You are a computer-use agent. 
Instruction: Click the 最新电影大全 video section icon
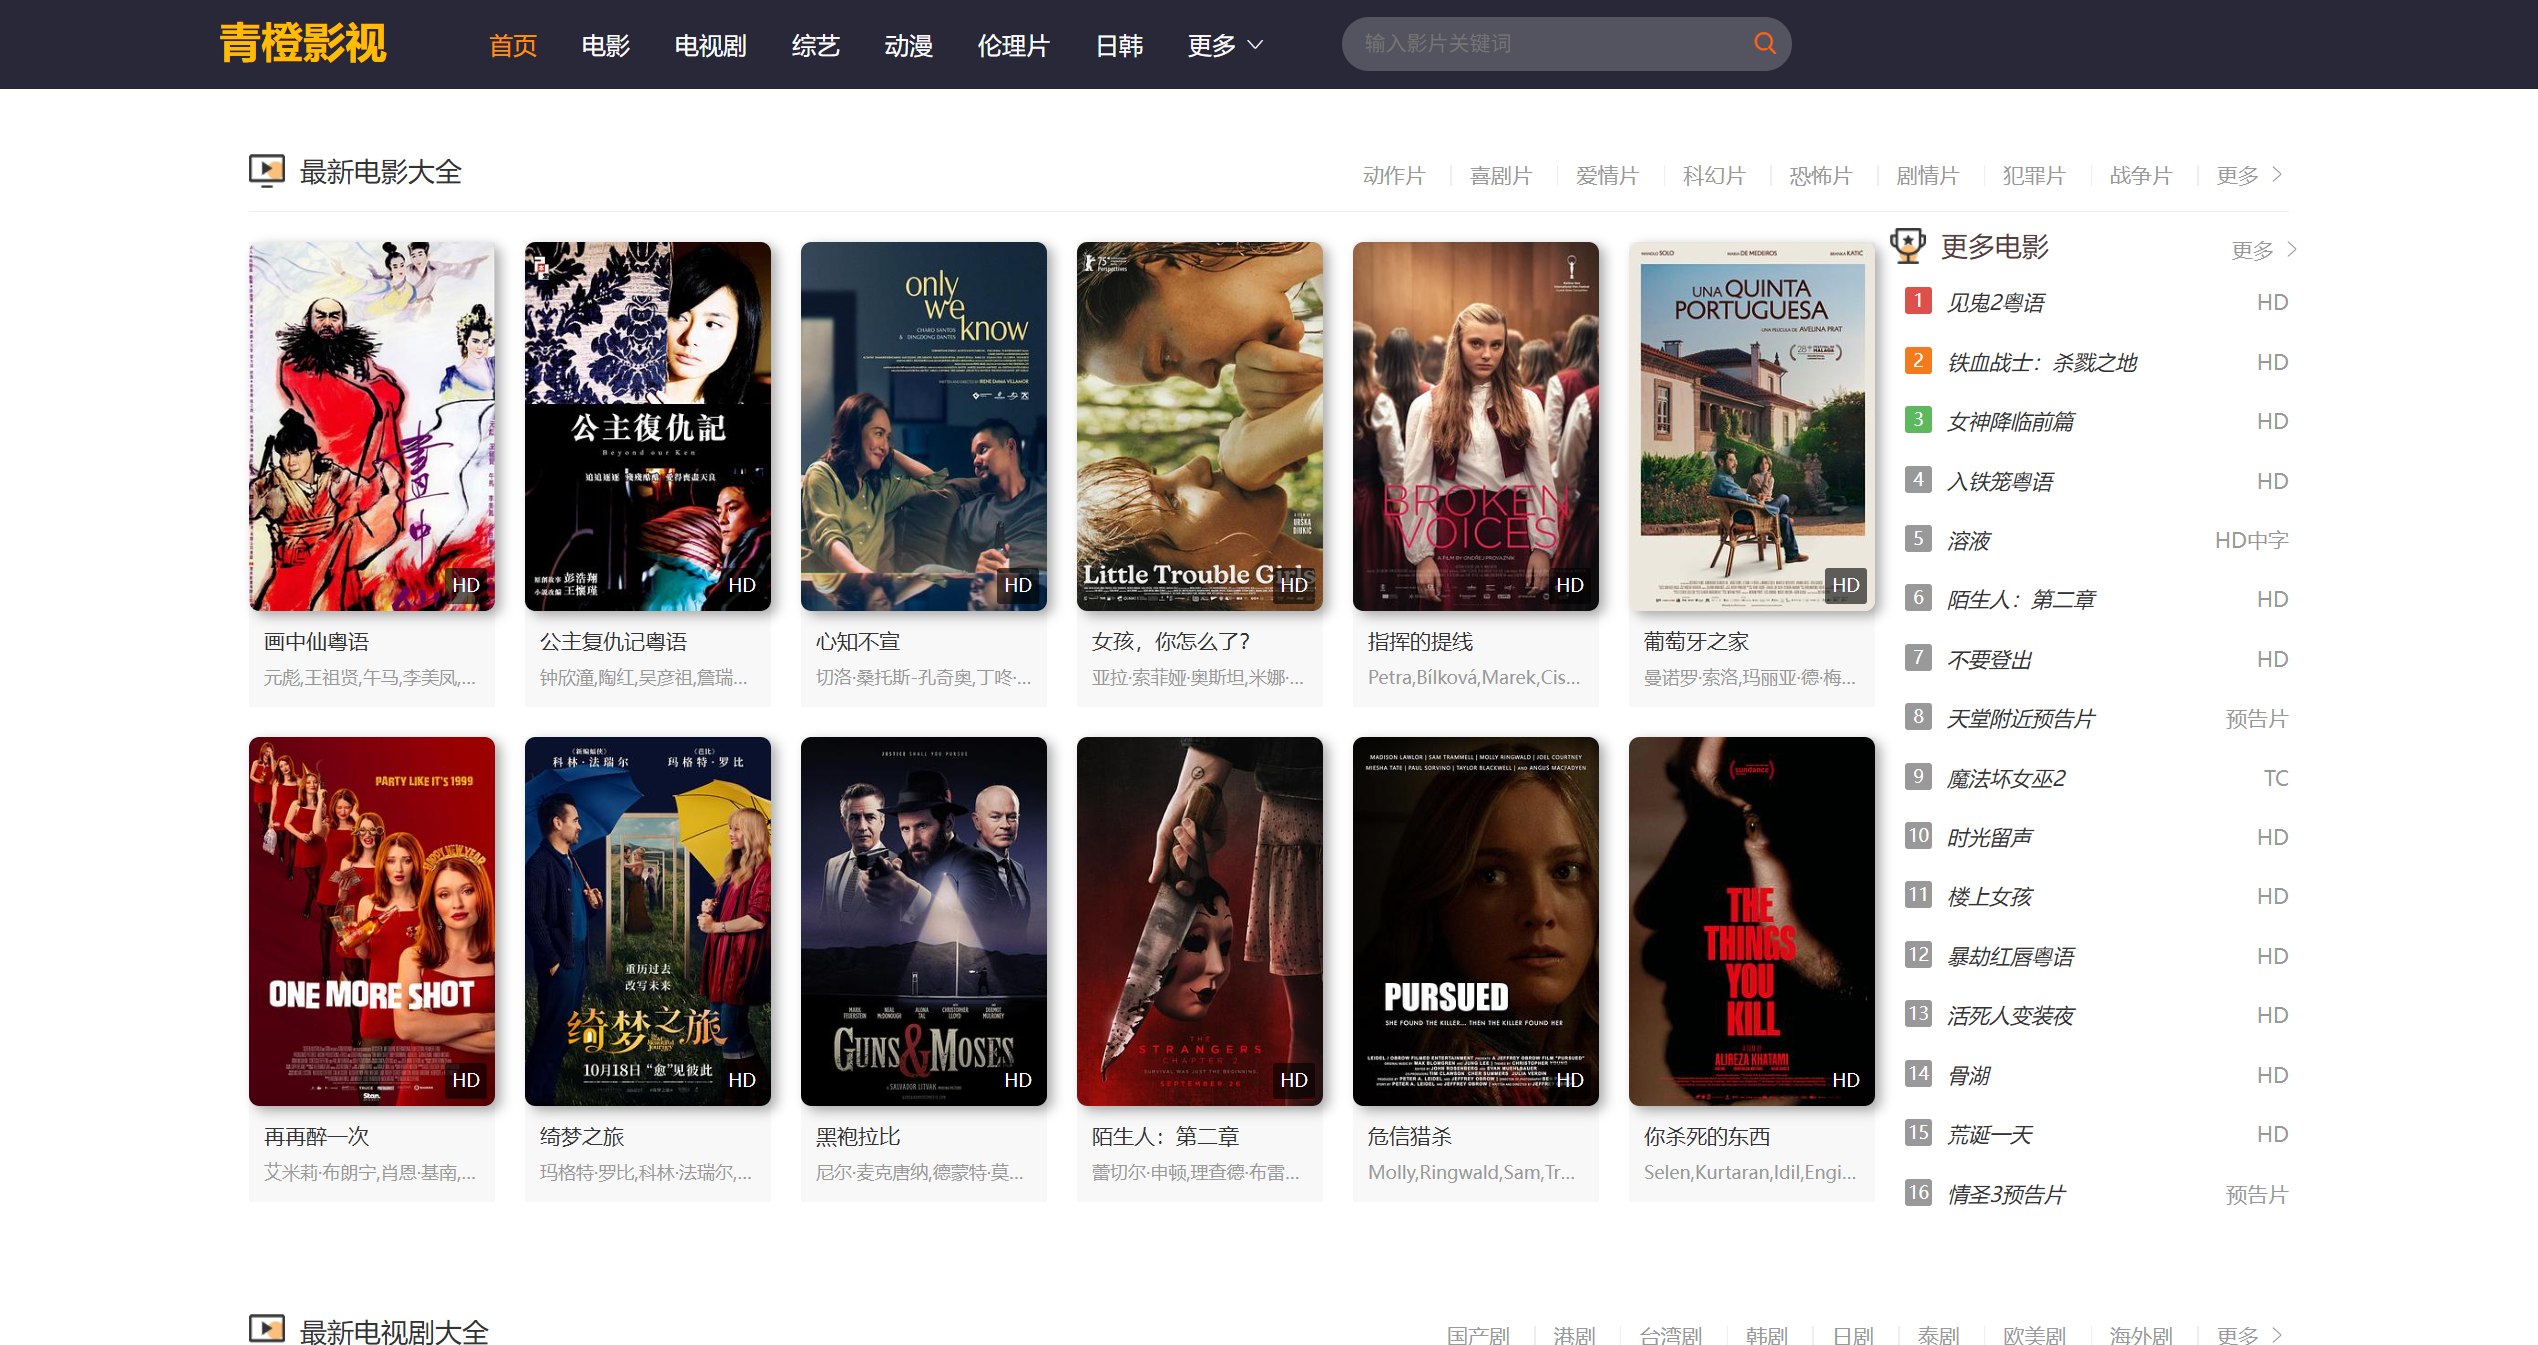tap(267, 171)
